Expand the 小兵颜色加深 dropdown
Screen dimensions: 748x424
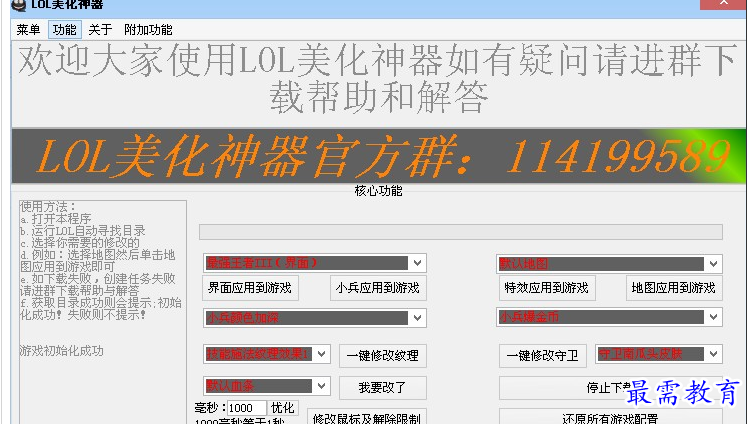[x=417, y=318]
